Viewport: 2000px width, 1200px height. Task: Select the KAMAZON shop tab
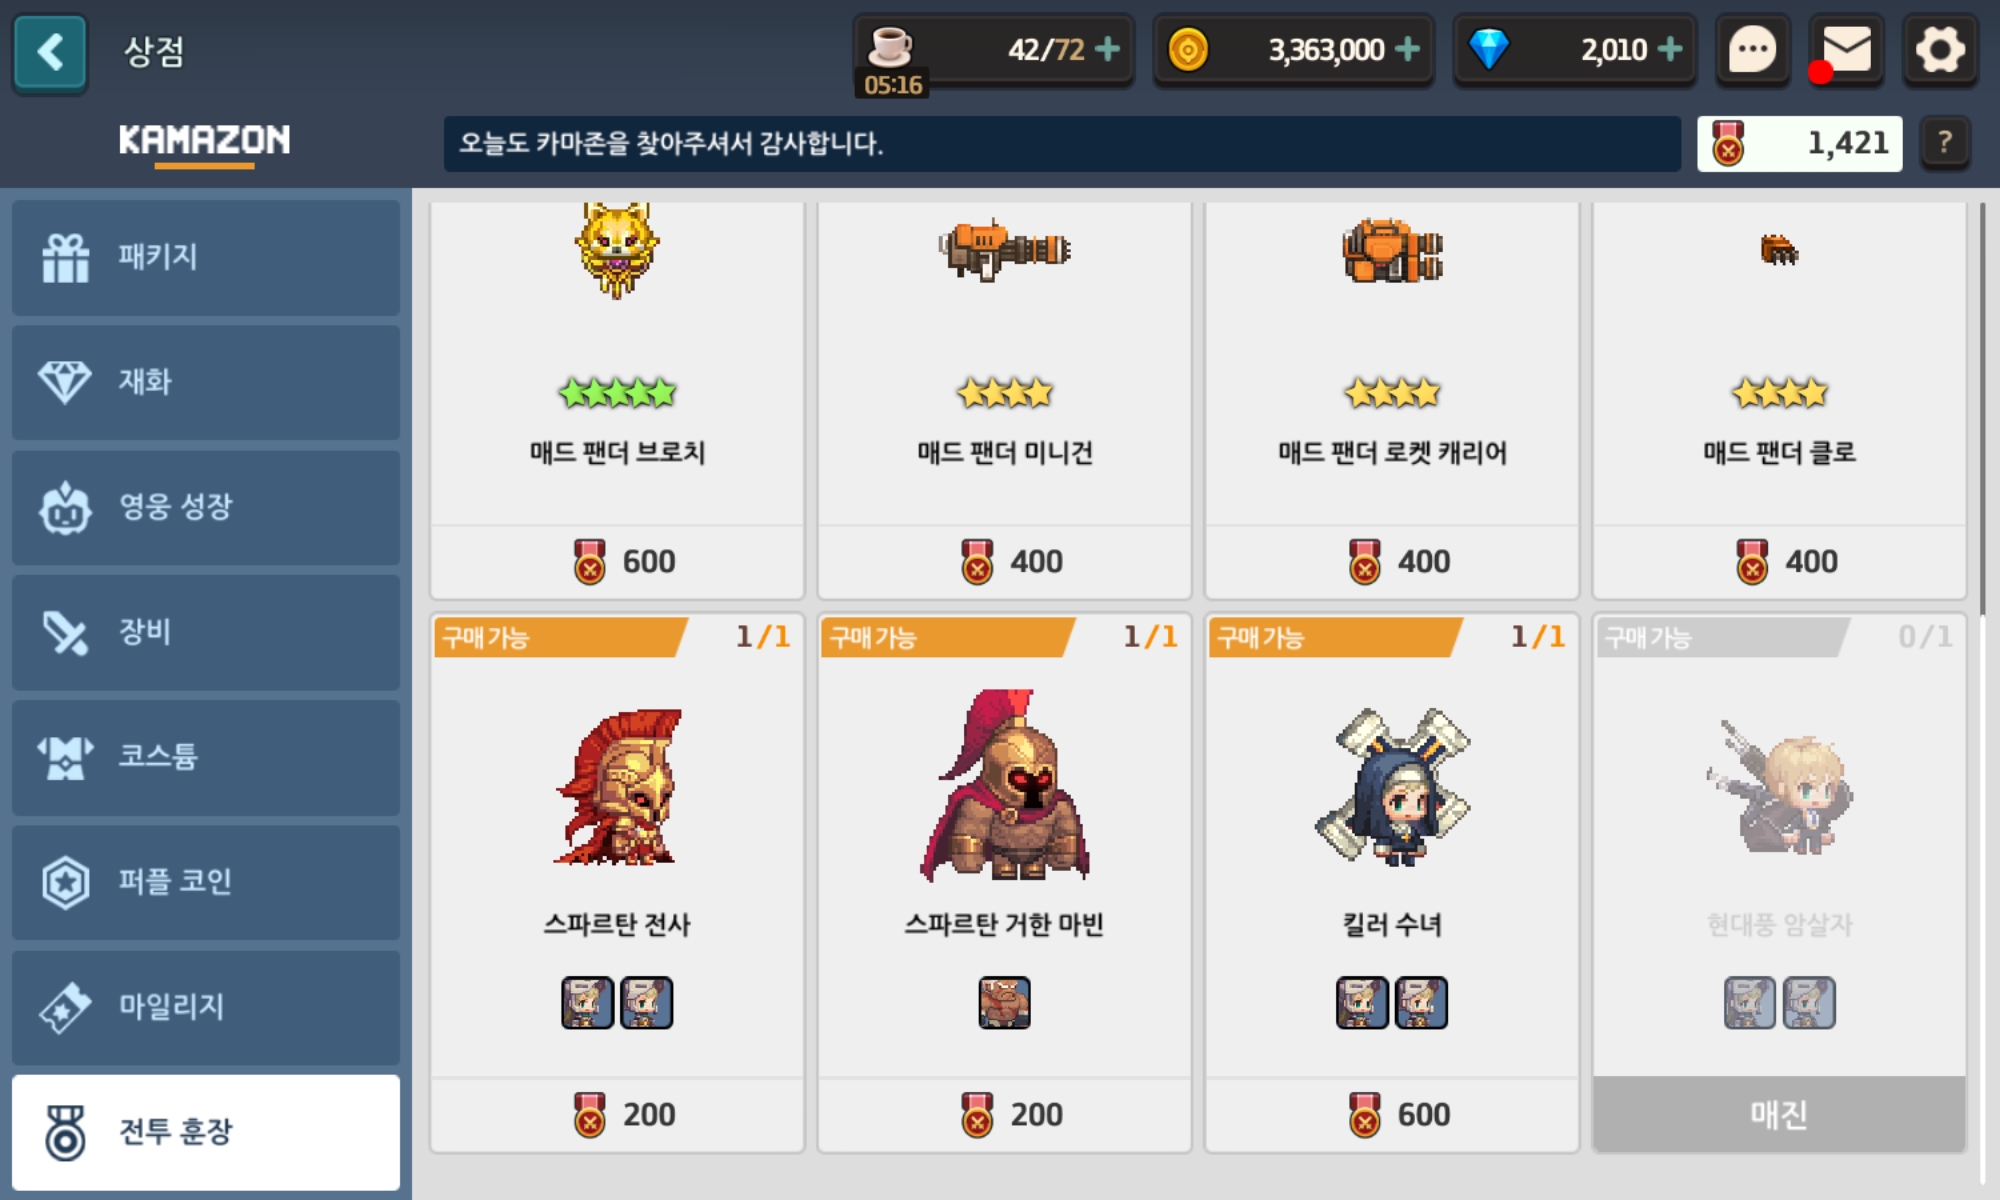(205, 140)
